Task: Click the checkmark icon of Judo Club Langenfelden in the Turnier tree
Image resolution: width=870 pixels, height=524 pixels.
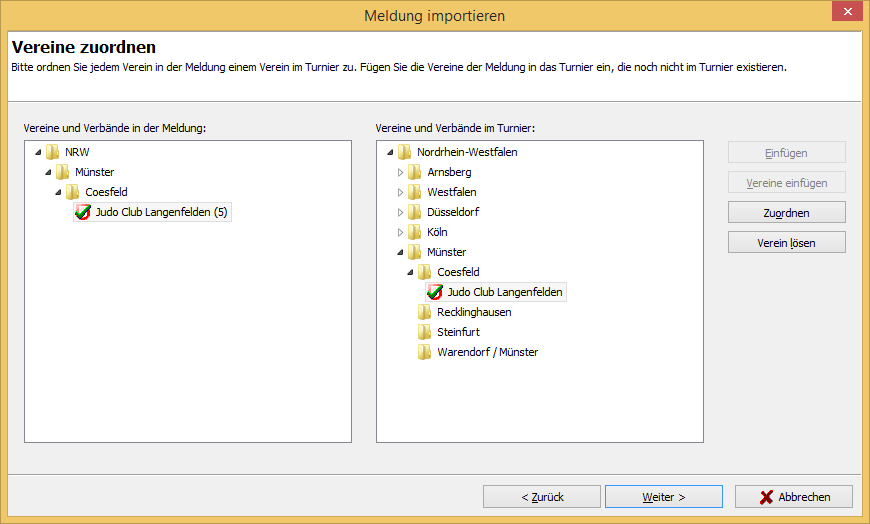Action: click(435, 292)
